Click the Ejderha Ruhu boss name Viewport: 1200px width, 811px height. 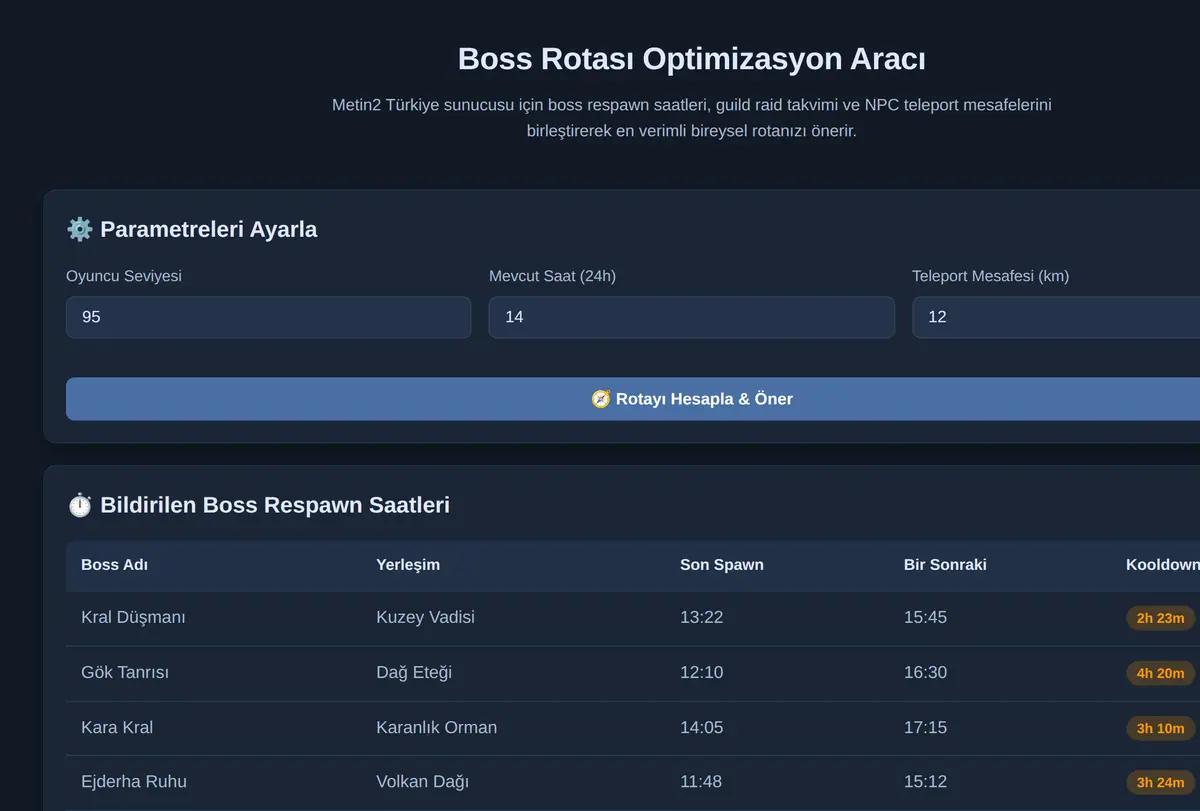[x=134, y=781]
